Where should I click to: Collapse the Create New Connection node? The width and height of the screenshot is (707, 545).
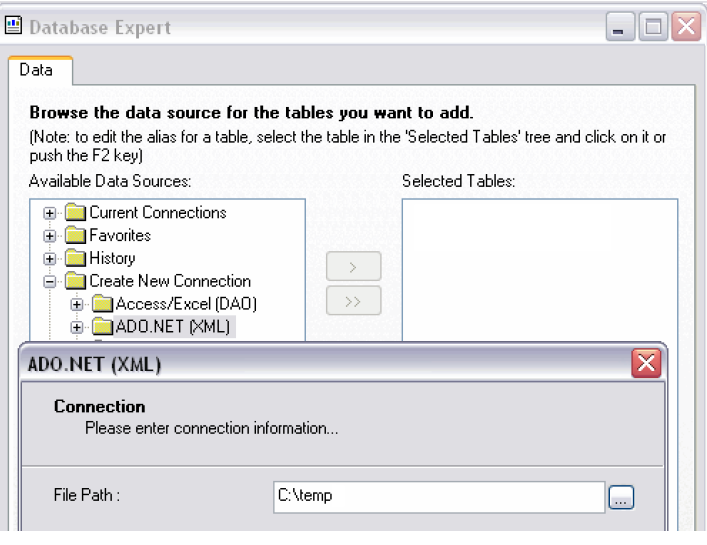tap(49, 282)
